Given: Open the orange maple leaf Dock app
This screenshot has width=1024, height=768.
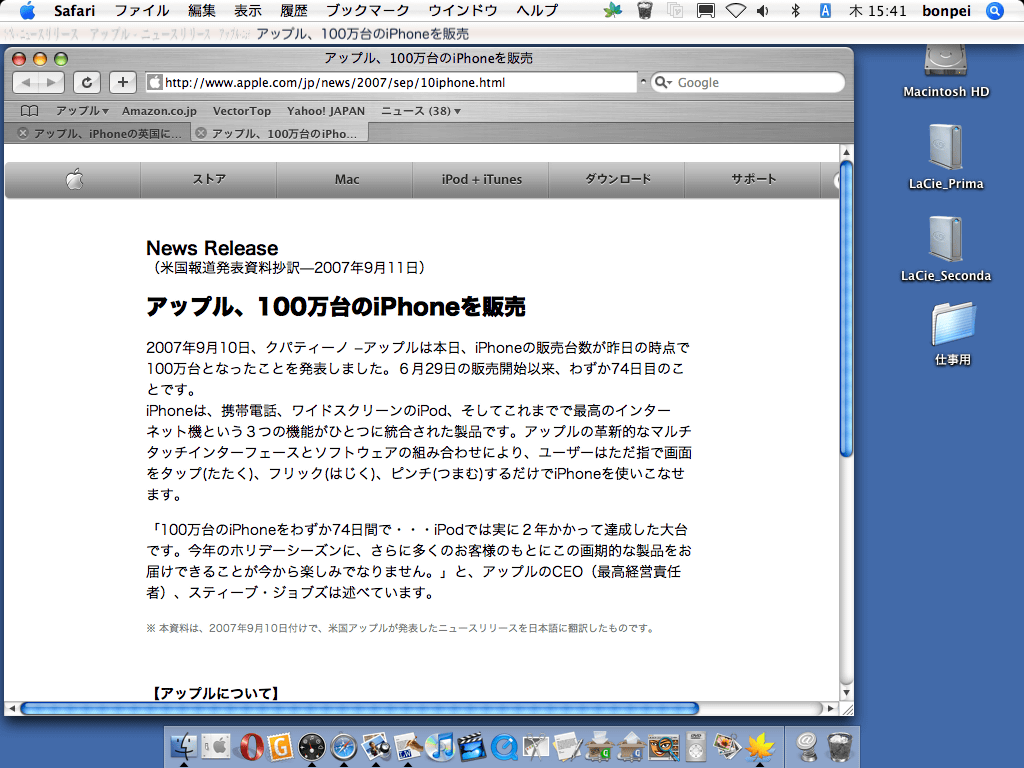Looking at the screenshot, I should (760, 746).
